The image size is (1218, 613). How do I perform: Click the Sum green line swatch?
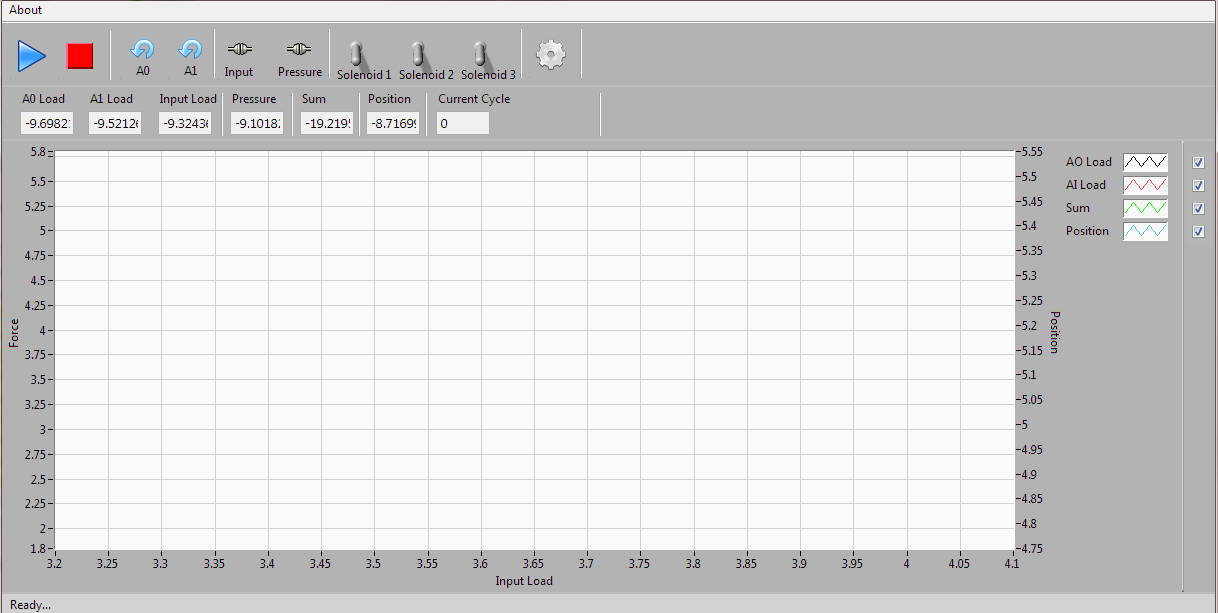click(x=1145, y=208)
